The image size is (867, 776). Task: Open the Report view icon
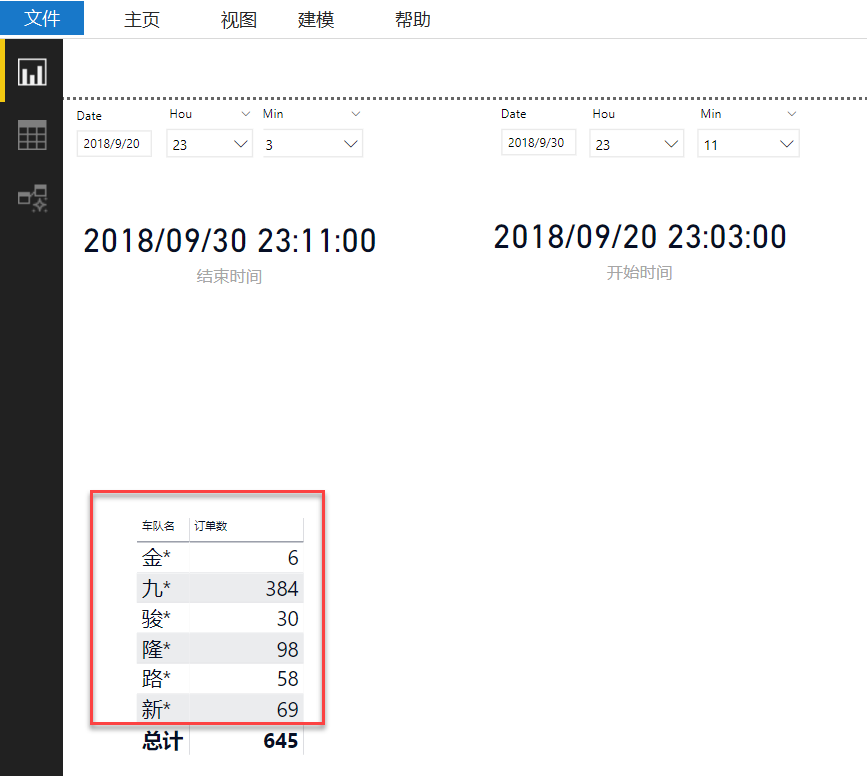[x=32, y=72]
